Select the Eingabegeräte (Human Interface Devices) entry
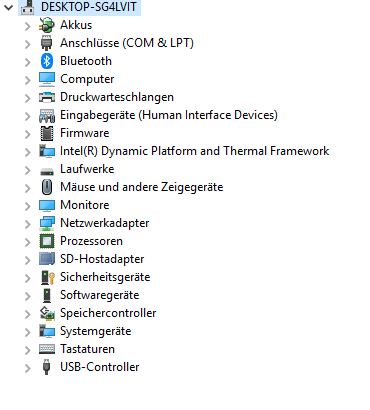 (169, 115)
